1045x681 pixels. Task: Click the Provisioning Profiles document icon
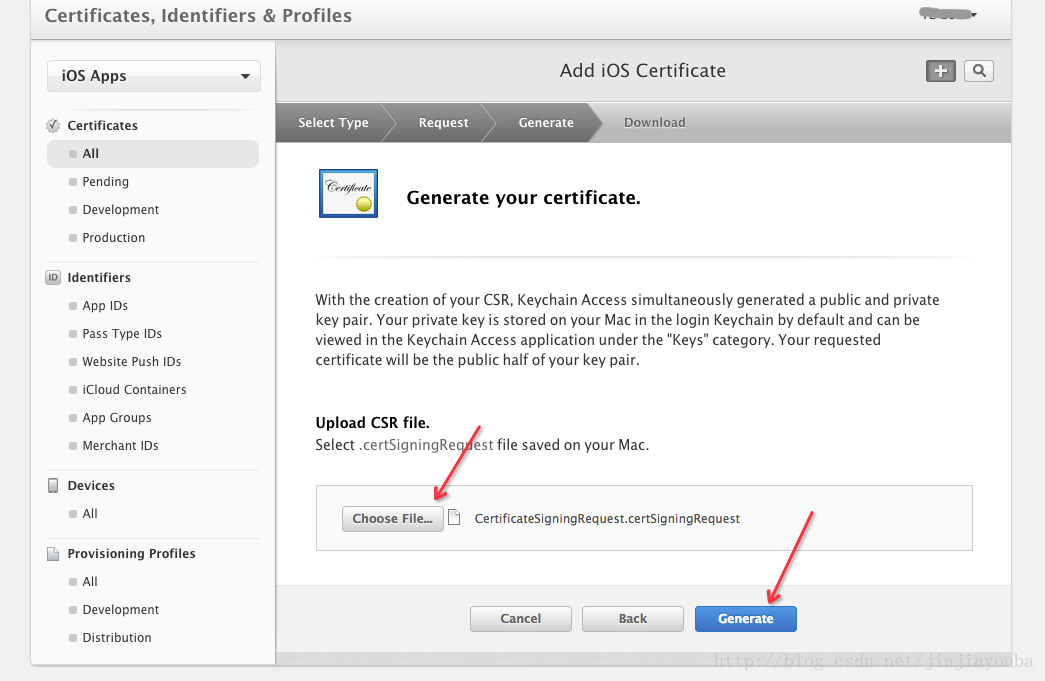tap(53, 554)
